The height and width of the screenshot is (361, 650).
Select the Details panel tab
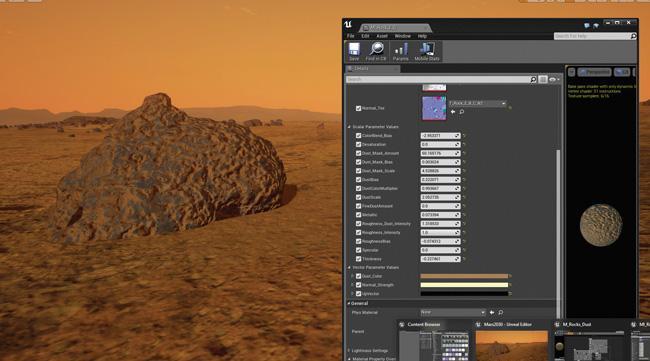(x=372, y=69)
